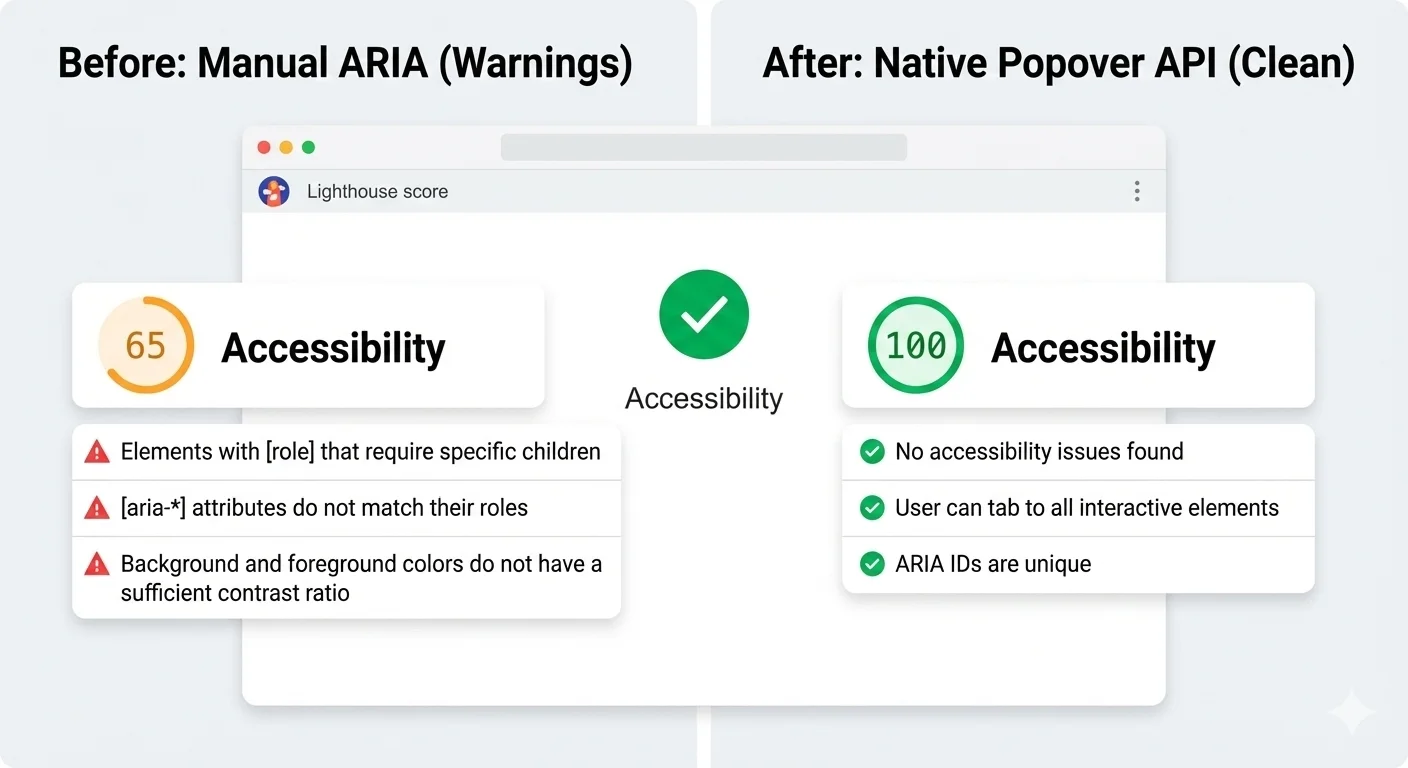Image resolution: width=1408 pixels, height=768 pixels.
Task: Click the orange 65 score gauge
Action: (x=145, y=345)
